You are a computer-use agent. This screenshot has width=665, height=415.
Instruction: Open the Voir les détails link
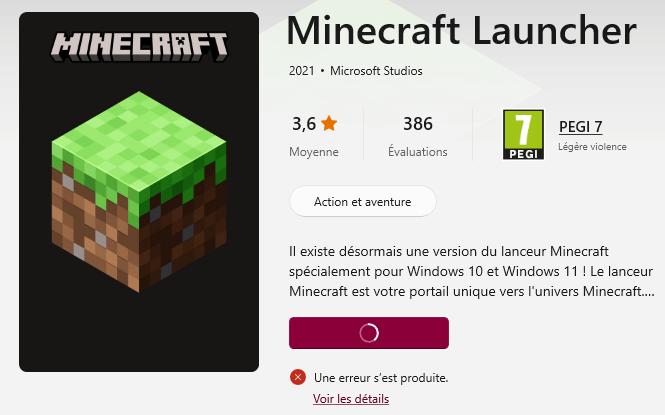pyautogui.click(x=351, y=399)
